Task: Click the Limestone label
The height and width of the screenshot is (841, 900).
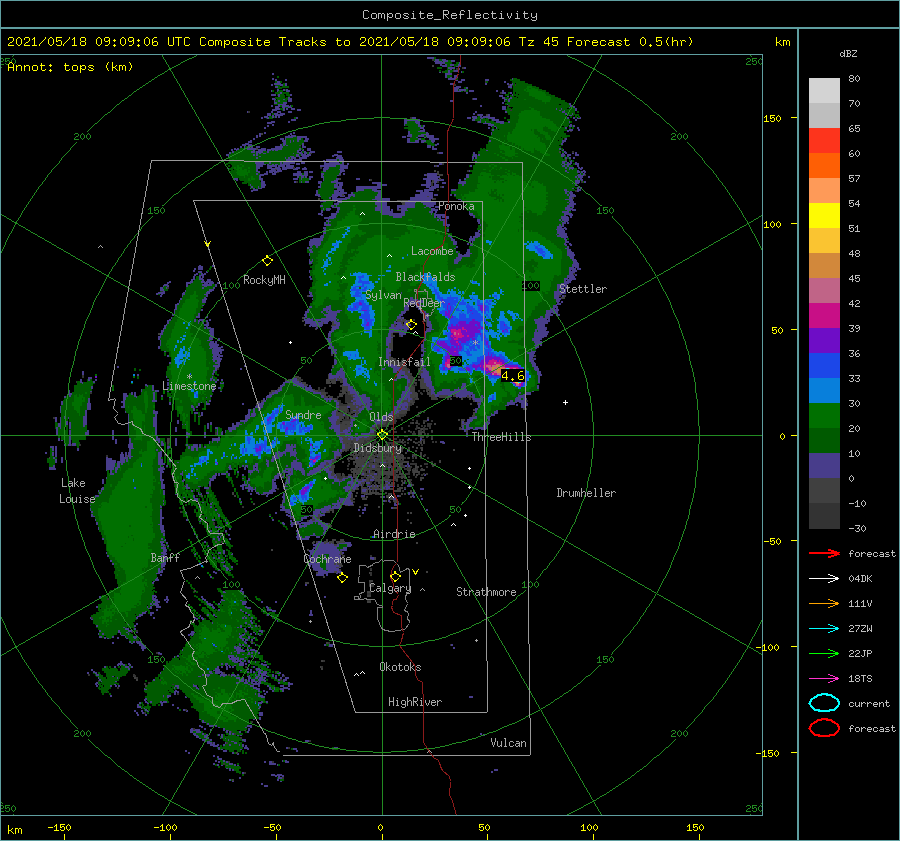Action: (x=189, y=386)
